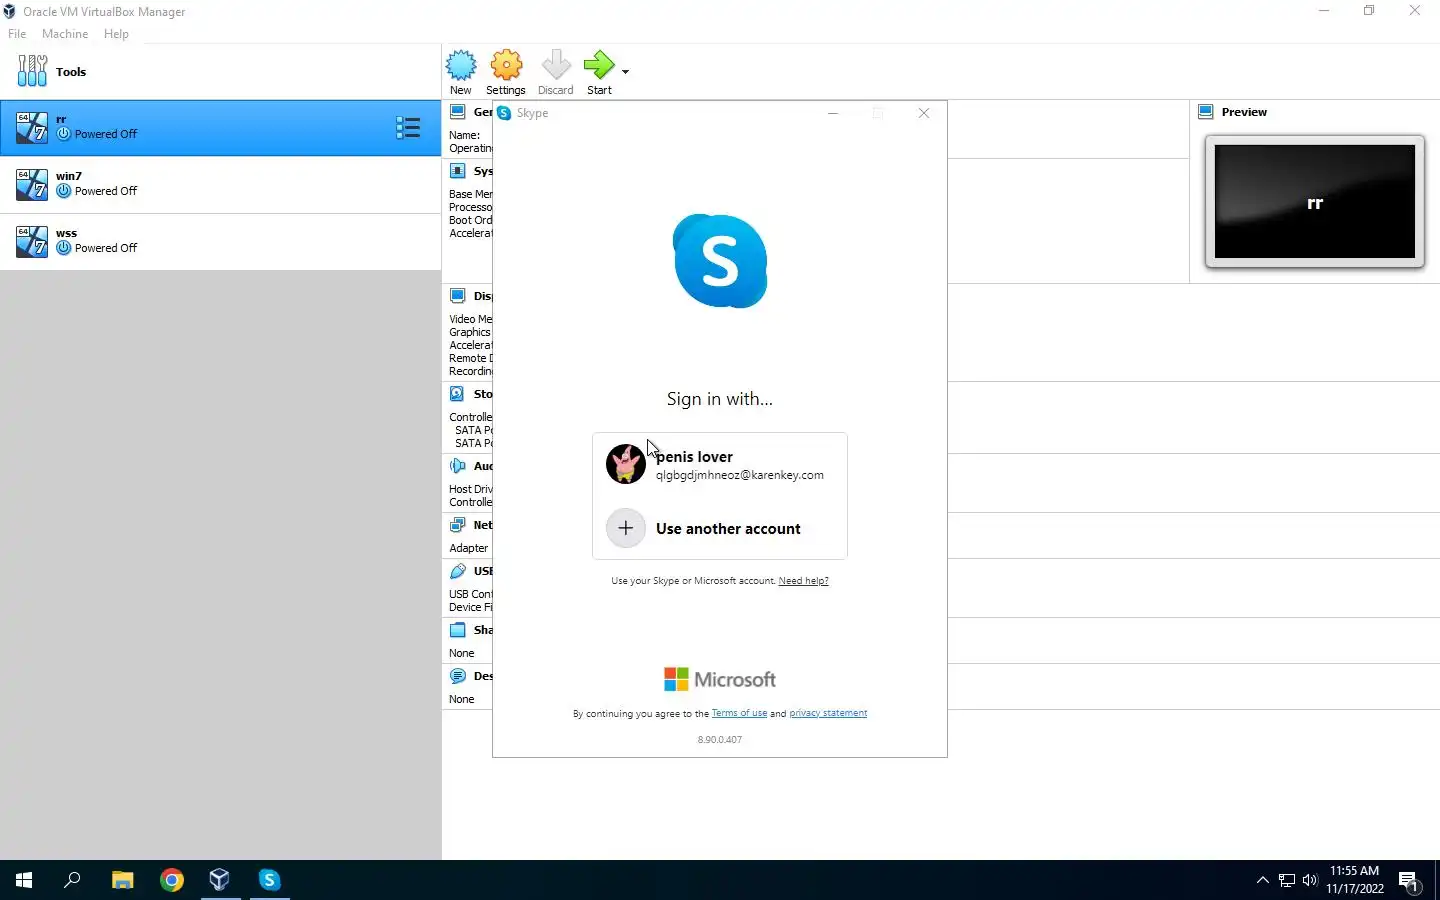Click the USB section icon
The width and height of the screenshot is (1440, 900).
tap(458, 571)
